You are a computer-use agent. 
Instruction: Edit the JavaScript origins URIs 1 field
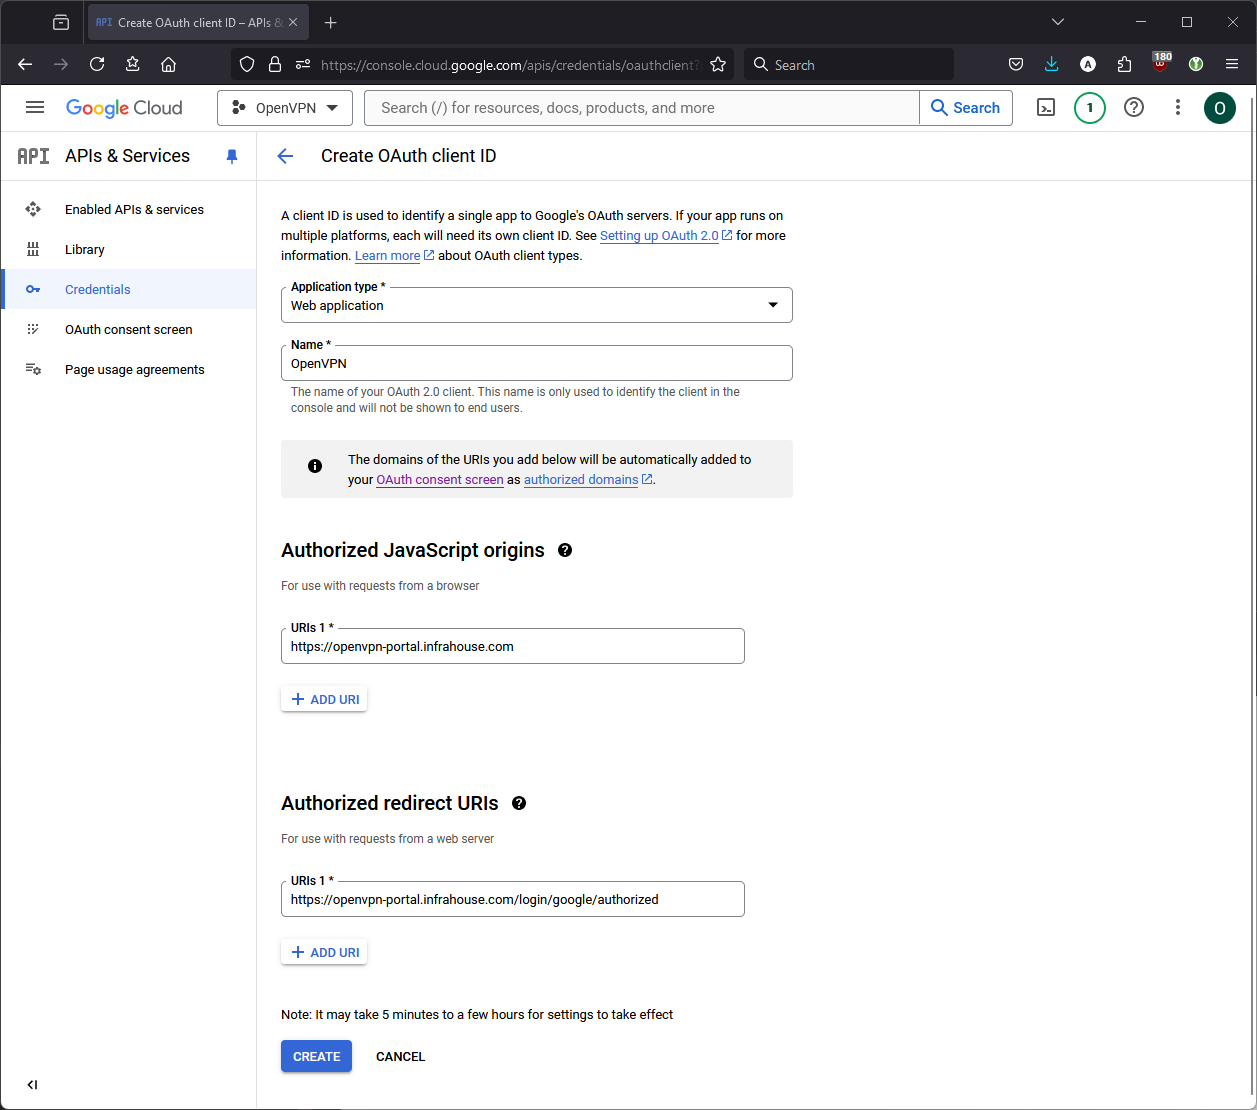513,646
